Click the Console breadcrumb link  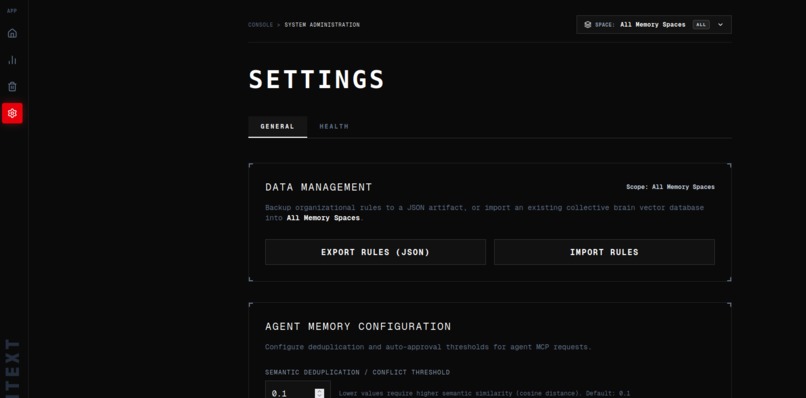point(261,25)
